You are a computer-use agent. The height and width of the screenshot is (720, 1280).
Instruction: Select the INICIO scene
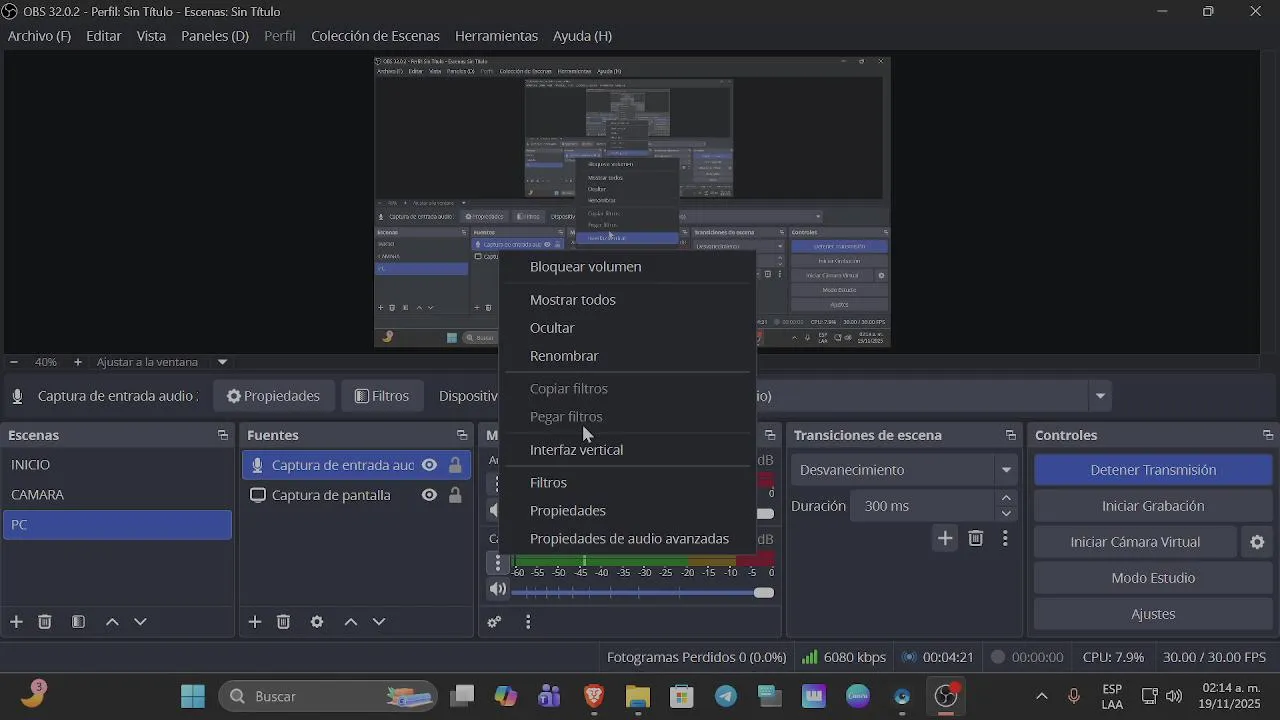tap(117, 465)
